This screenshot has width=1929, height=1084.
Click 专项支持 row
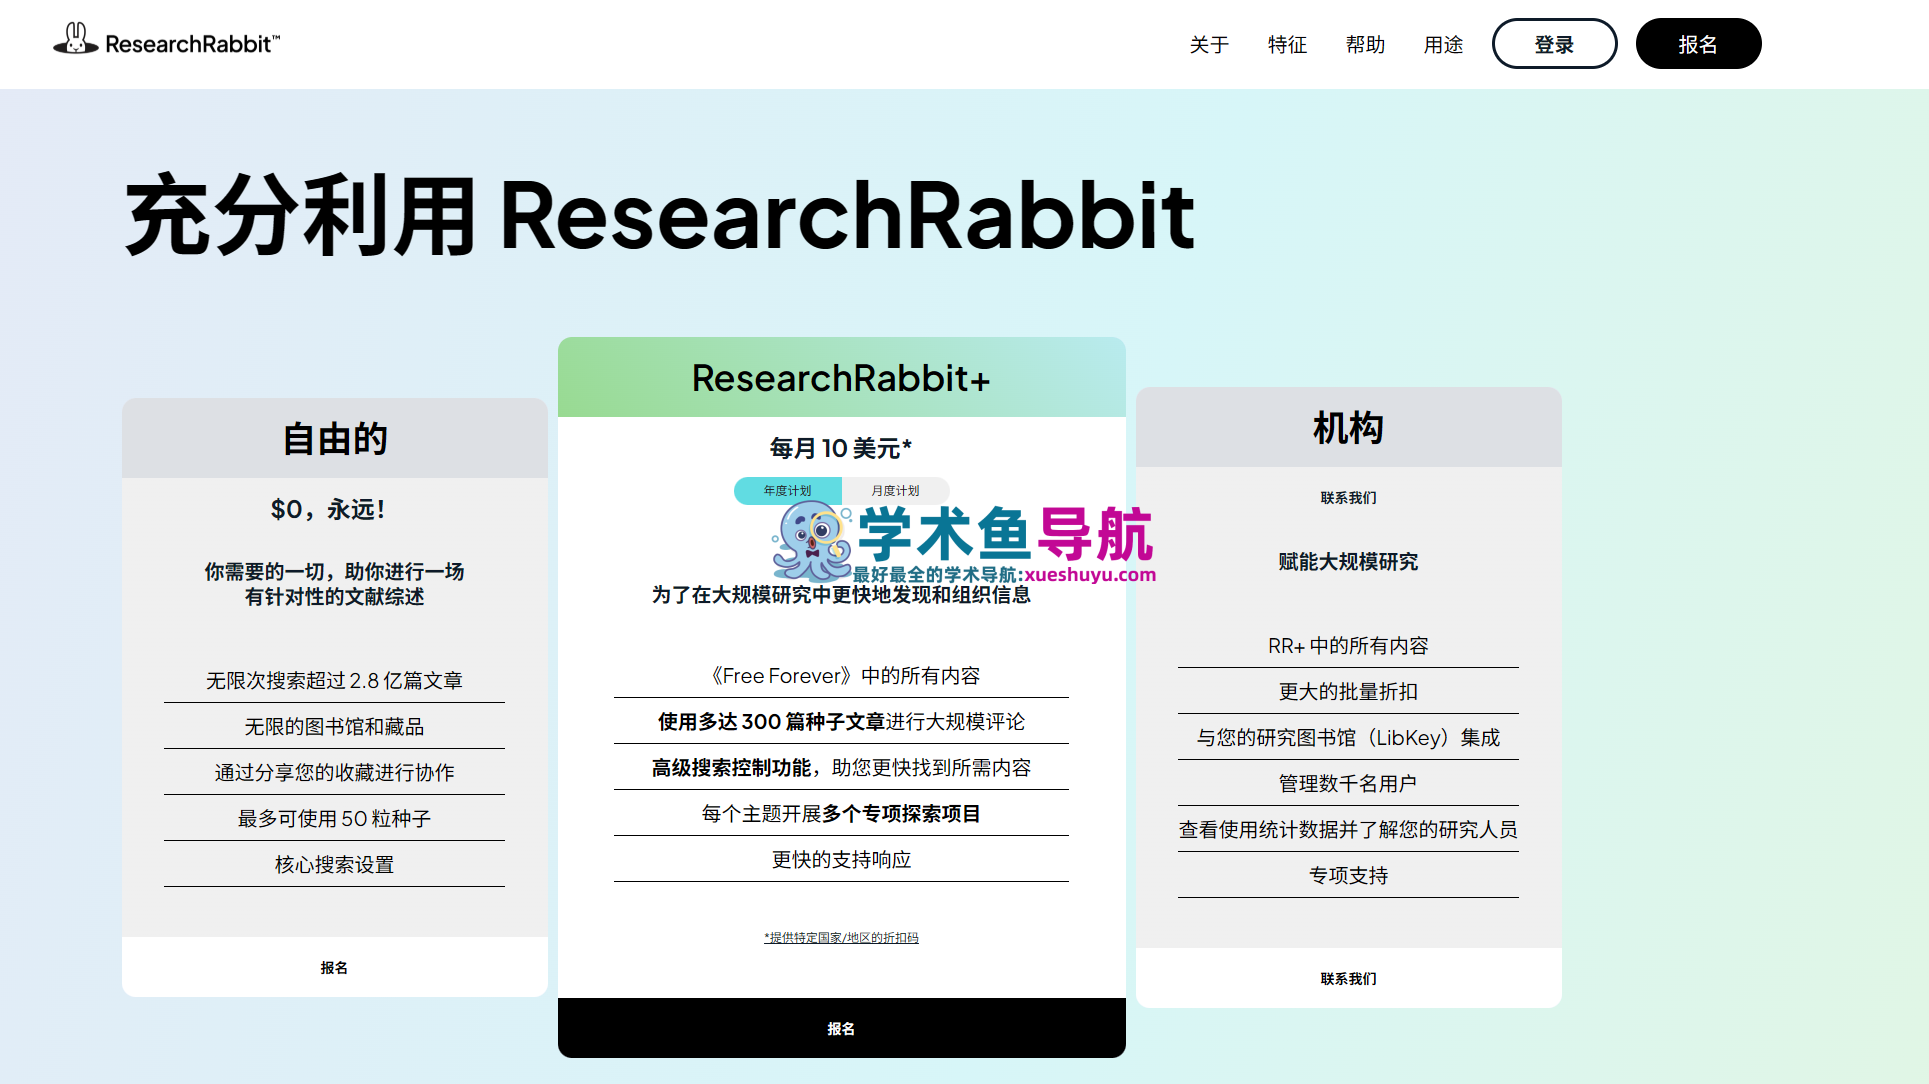[1348, 875]
